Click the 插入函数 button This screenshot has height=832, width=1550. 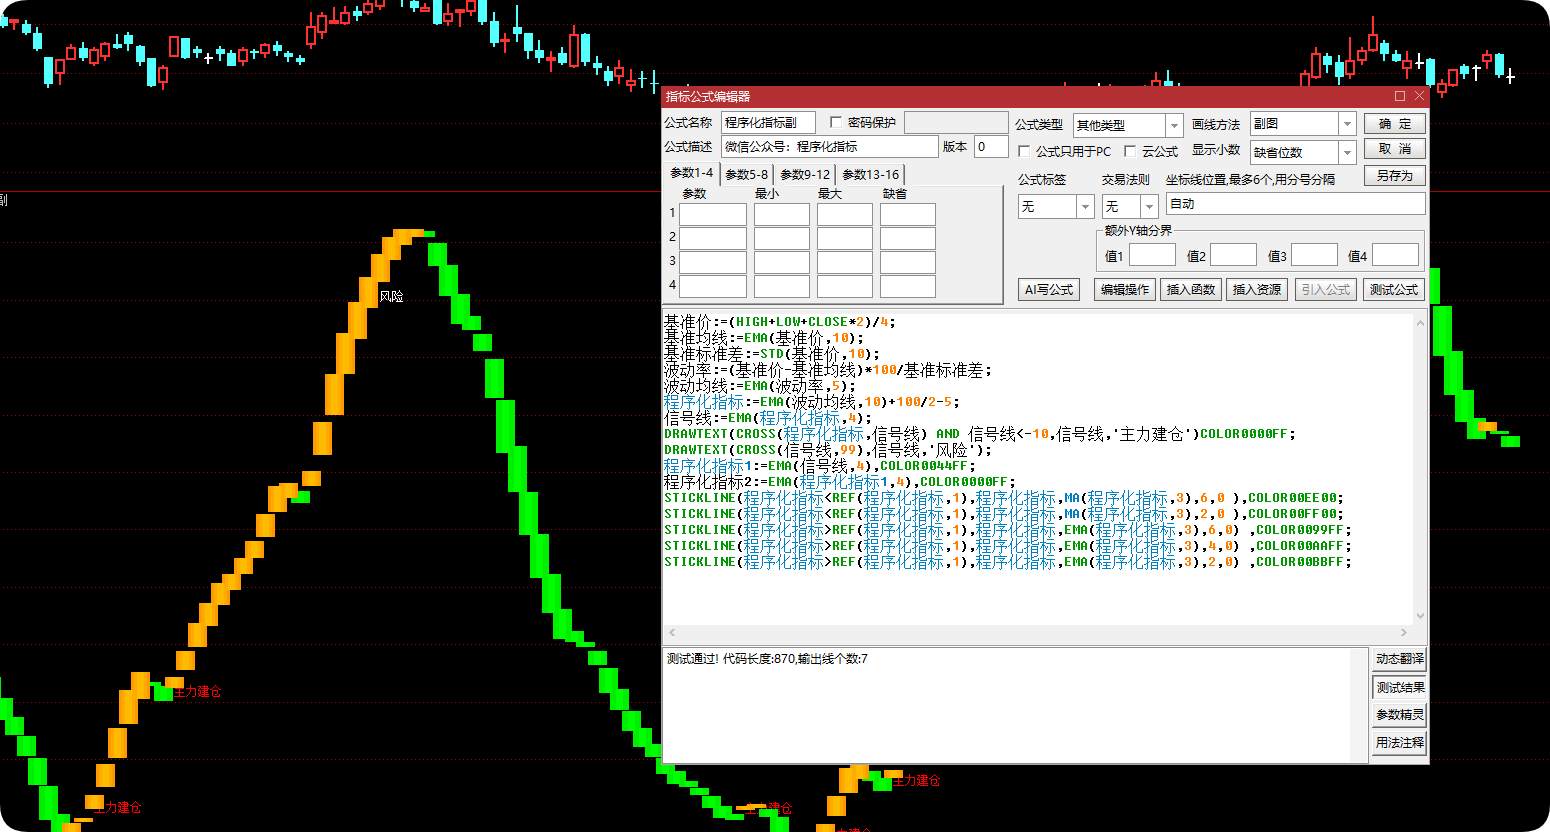pos(1191,289)
